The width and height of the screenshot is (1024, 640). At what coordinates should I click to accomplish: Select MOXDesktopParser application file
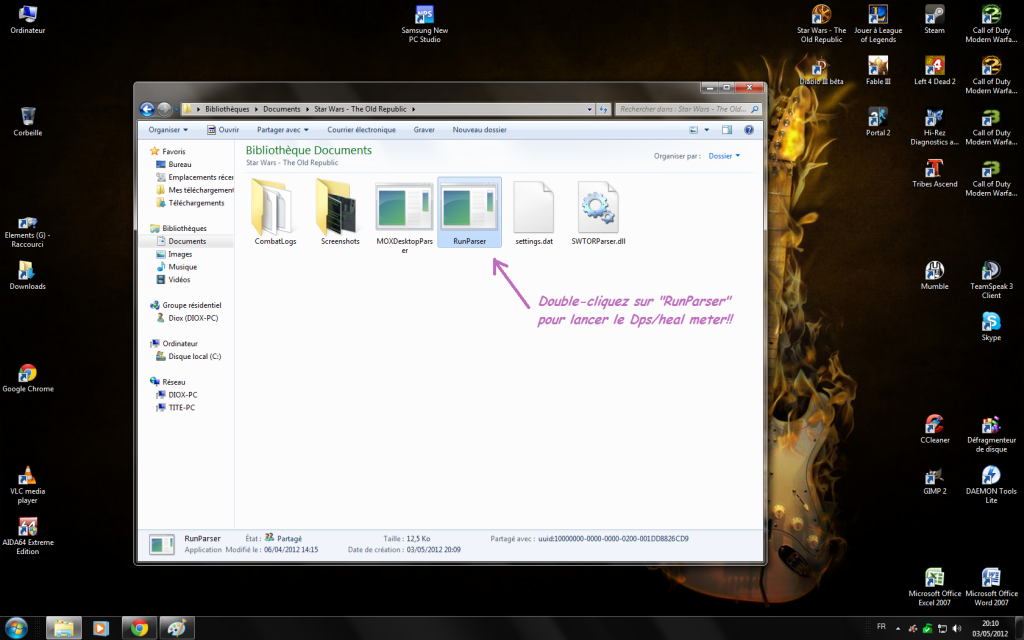pyautogui.click(x=404, y=217)
